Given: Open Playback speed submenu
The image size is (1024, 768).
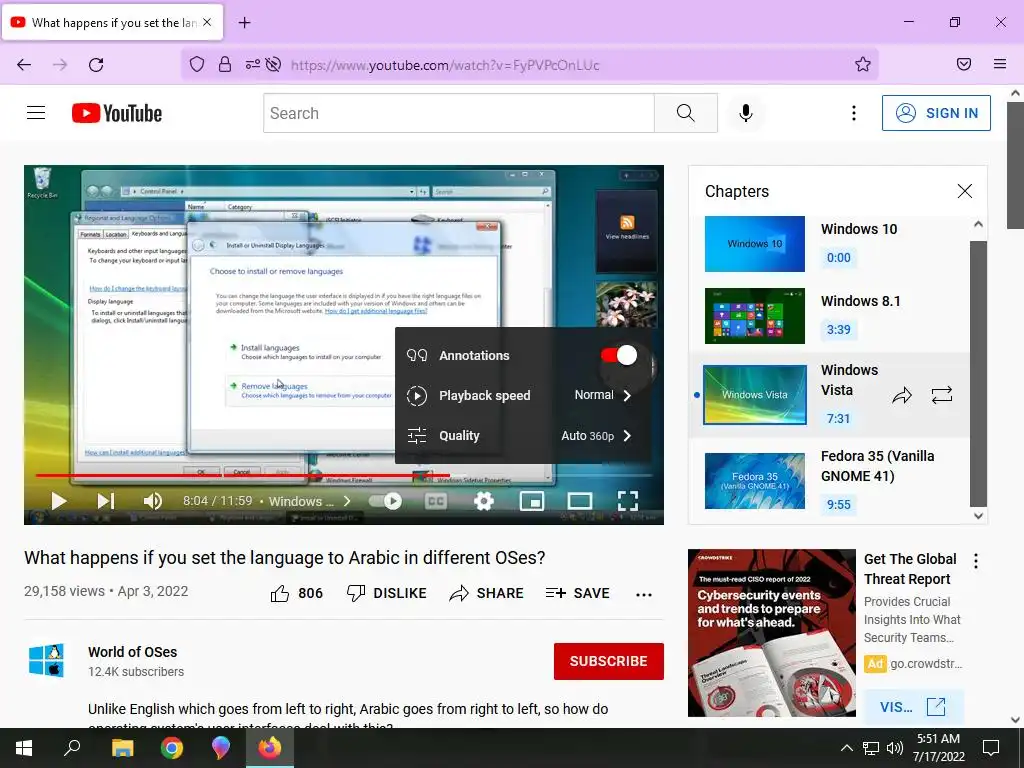Looking at the screenshot, I should [523, 396].
